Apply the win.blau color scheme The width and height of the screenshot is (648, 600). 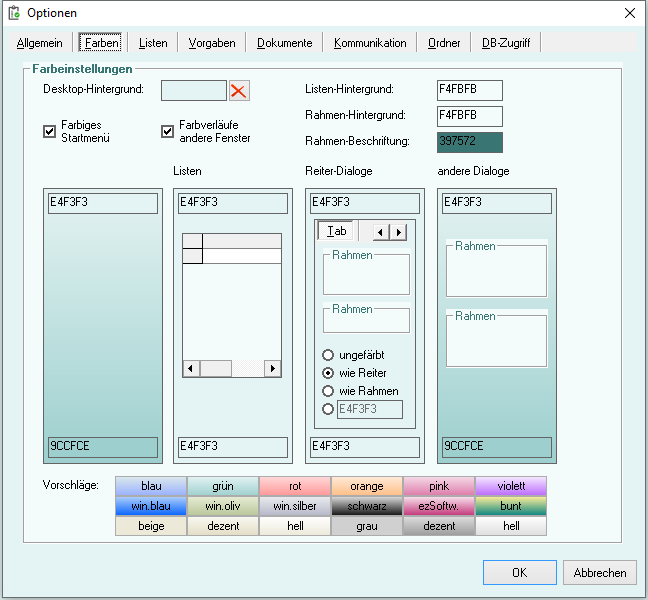(x=151, y=506)
